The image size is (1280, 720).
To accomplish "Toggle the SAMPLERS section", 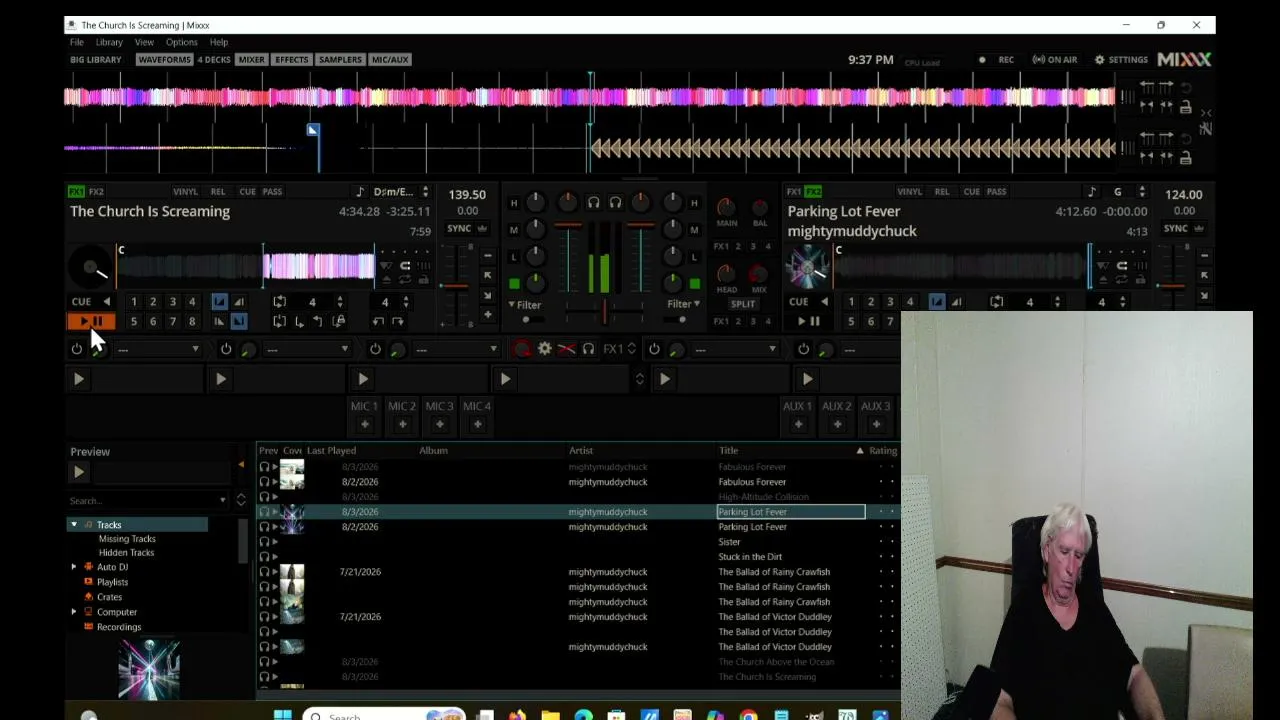I will 340,60.
